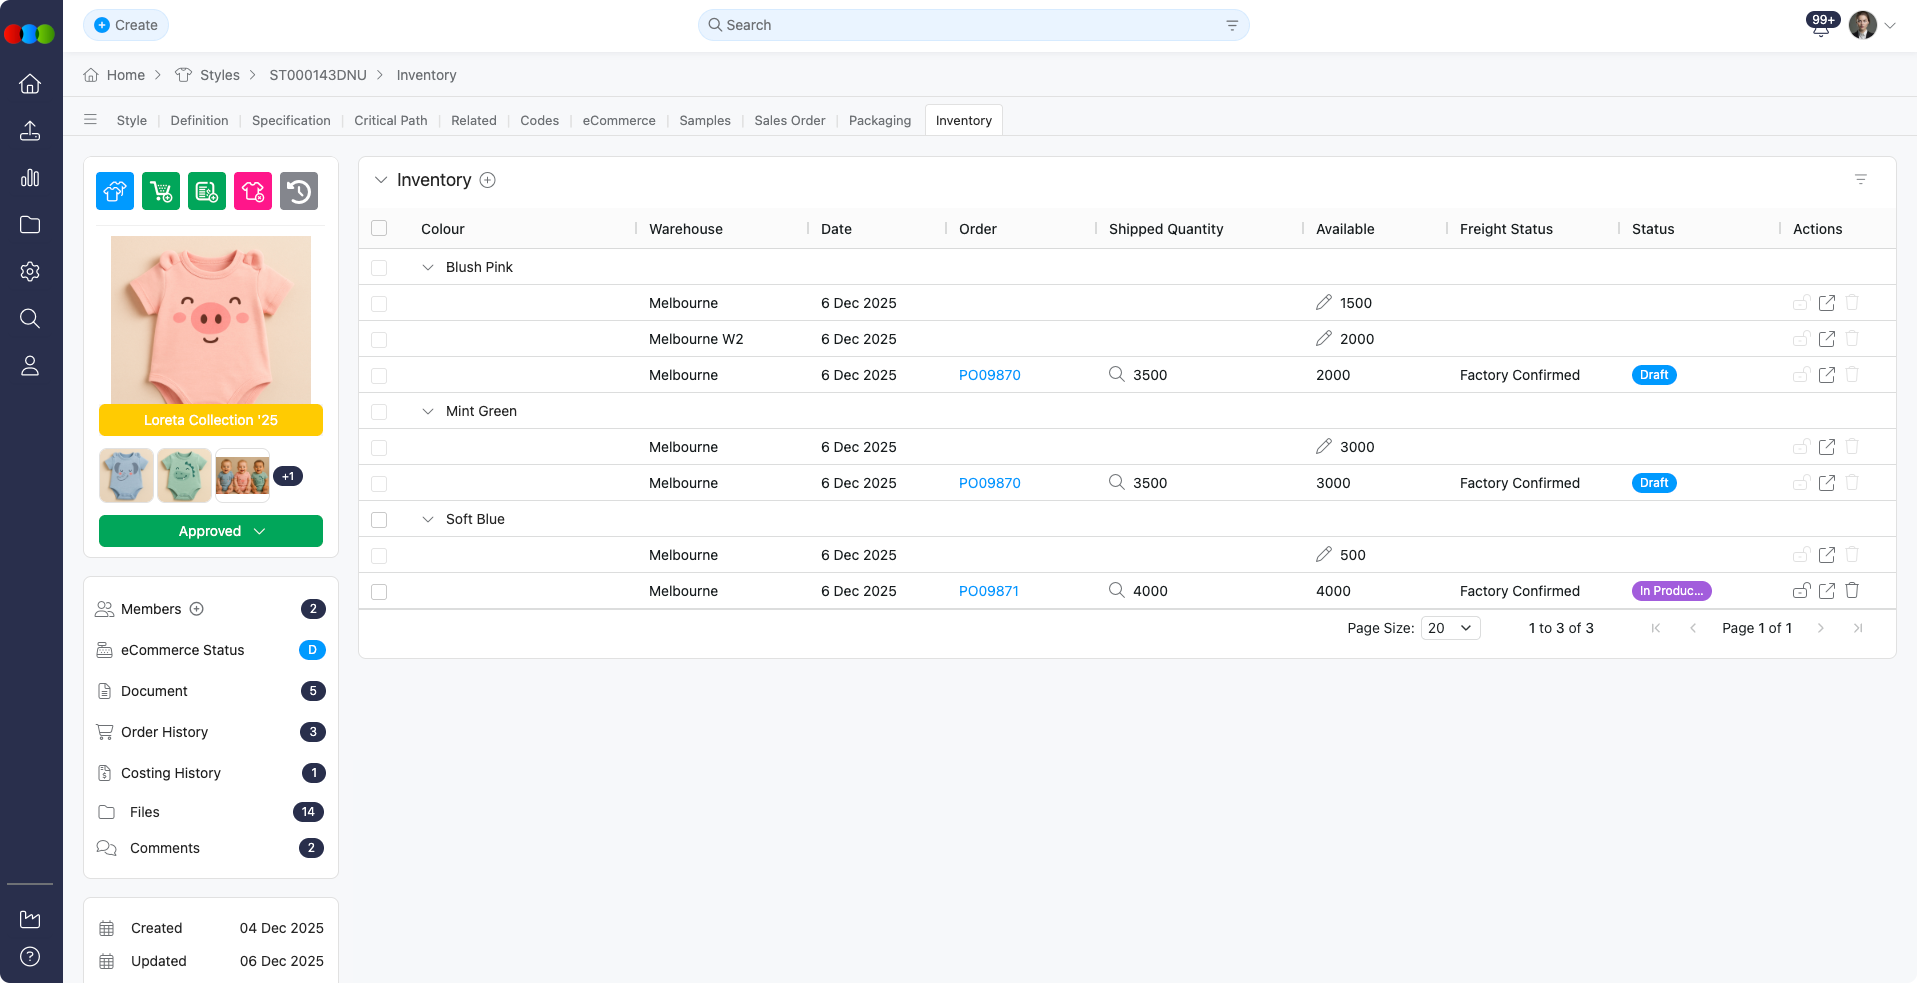1917x983 pixels.
Task: Open the PO09870 order link in Blush Pink
Action: click(x=989, y=376)
